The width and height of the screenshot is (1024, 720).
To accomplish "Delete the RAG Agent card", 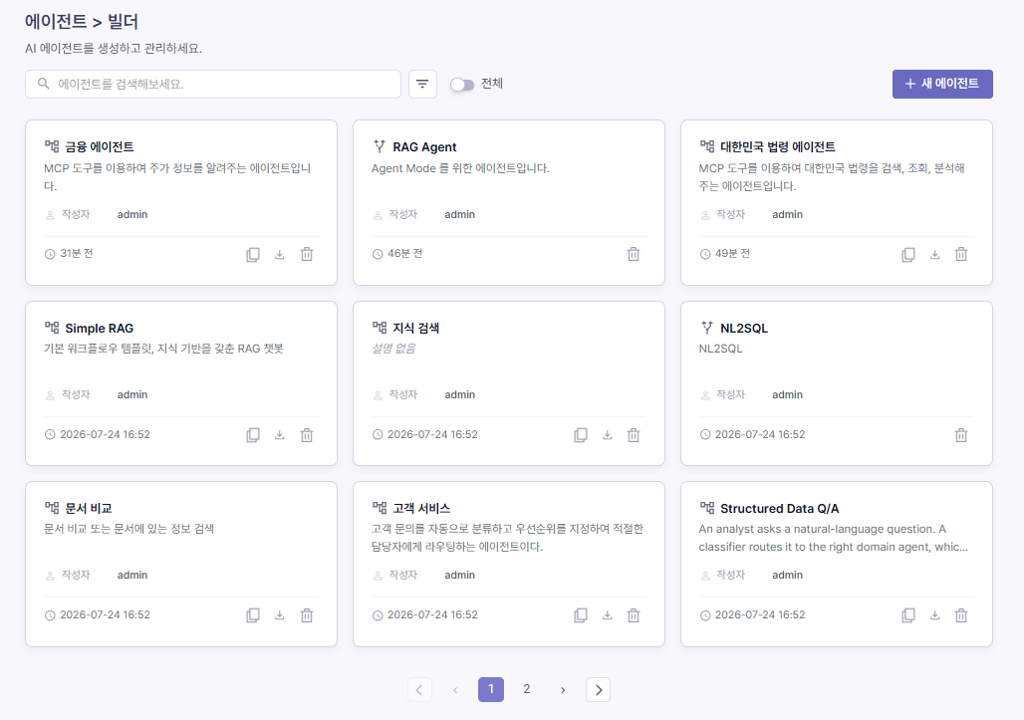I will pyautogui.click(x=633, y=255).
